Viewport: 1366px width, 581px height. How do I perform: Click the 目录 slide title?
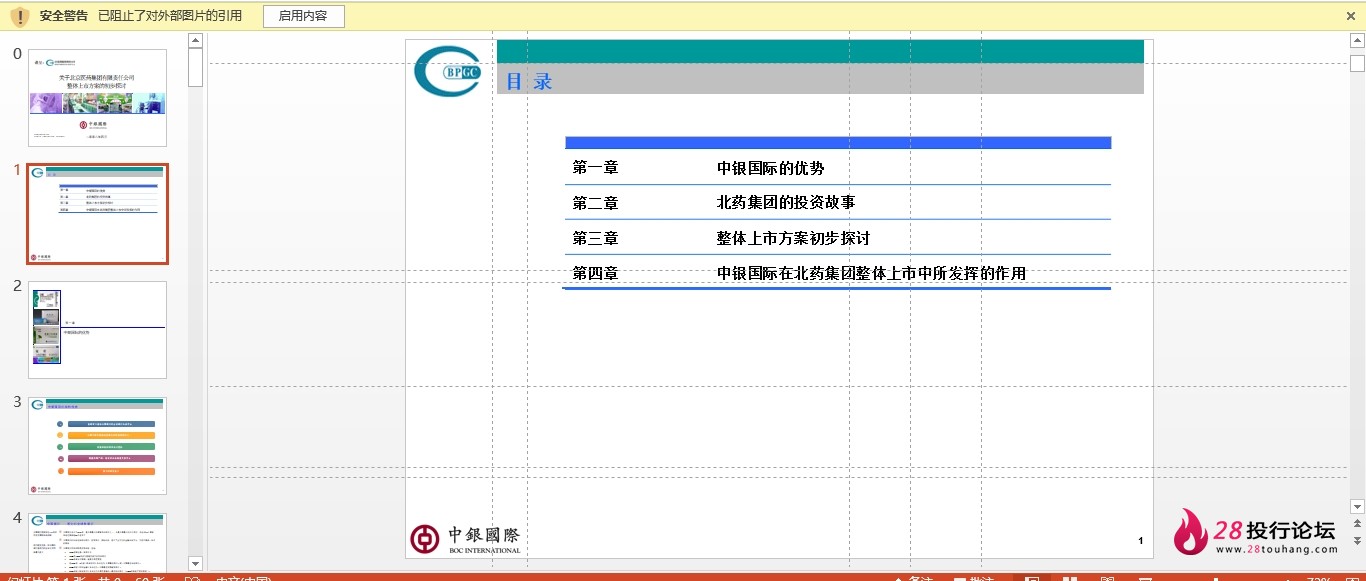click(529, 82)
